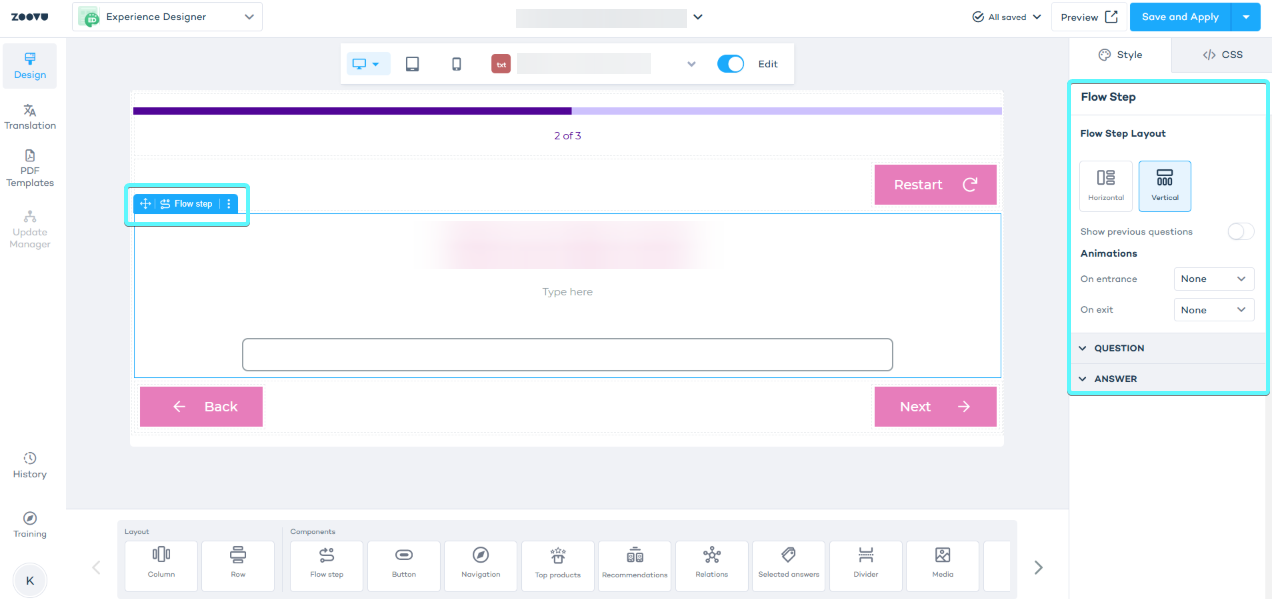This screenshot has height=599, width=1272.
Task: Click the Type here text field
Action: [x=567, y=291]
